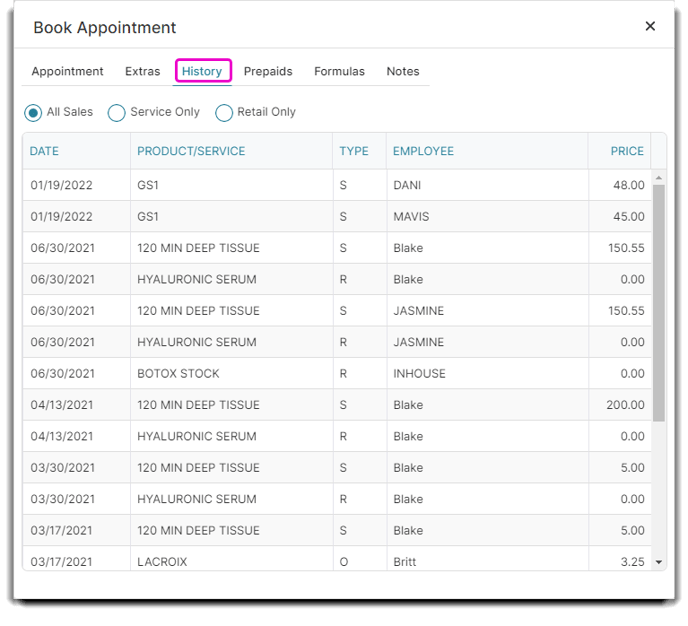Go to the Prepaids tab

[x=268, y=71]
